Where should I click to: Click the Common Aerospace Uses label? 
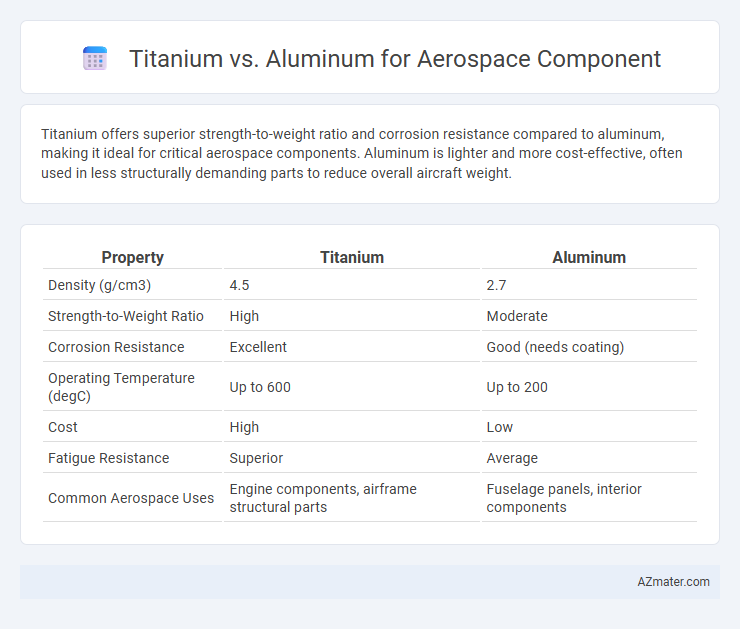pos(131,498)
